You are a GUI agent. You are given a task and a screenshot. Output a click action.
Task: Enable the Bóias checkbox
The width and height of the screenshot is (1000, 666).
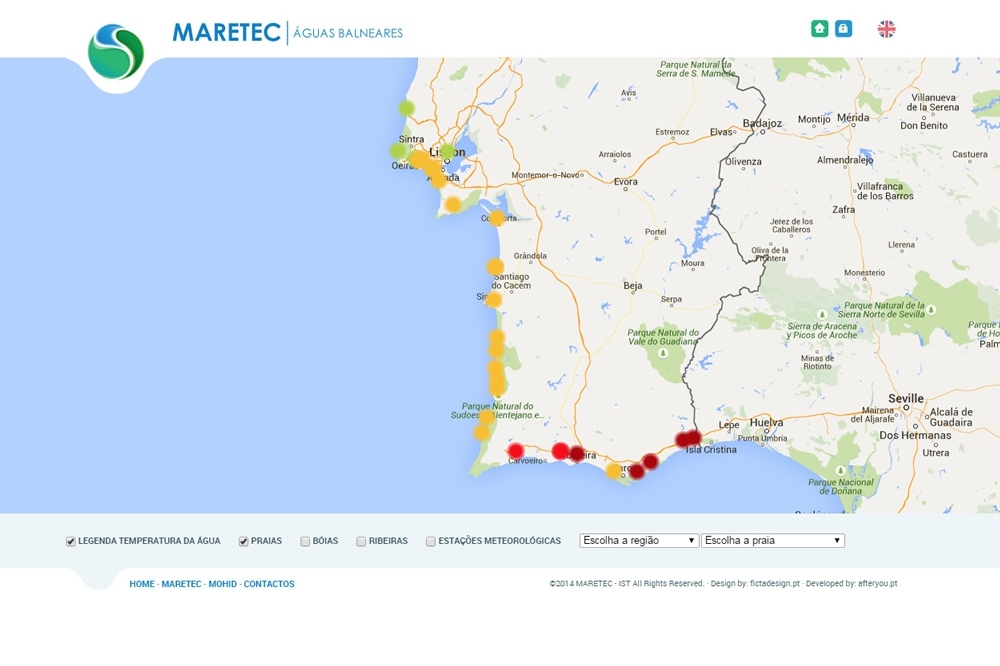(x=305, y=542)
